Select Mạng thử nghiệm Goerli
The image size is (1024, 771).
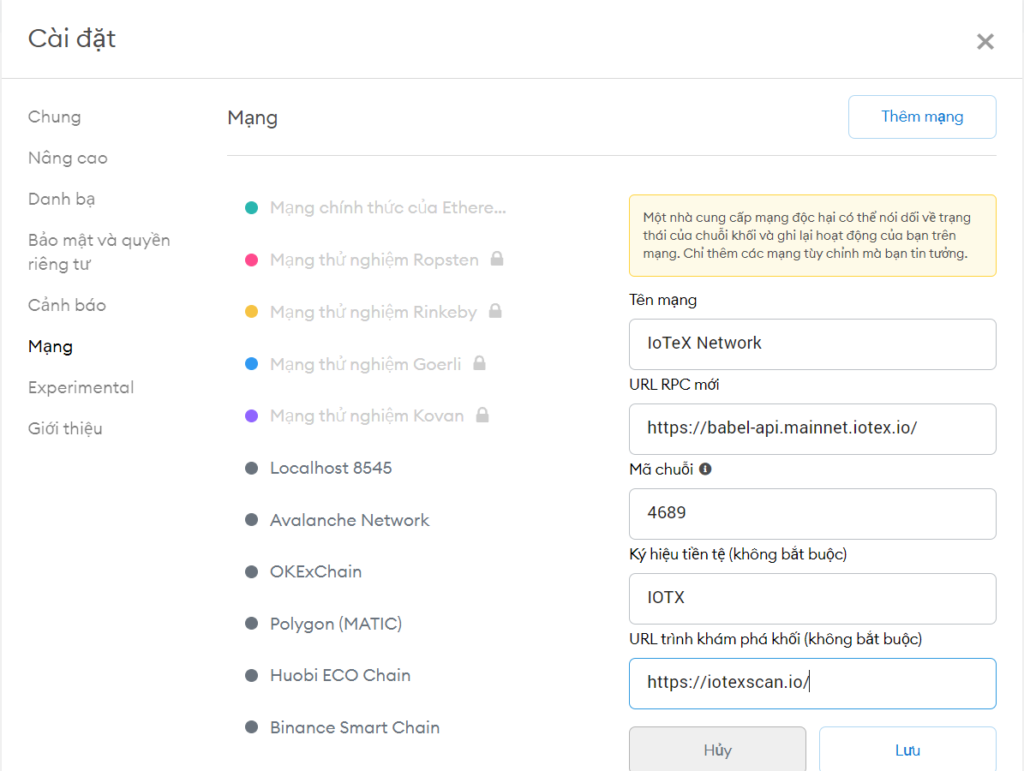pos(365,364)
